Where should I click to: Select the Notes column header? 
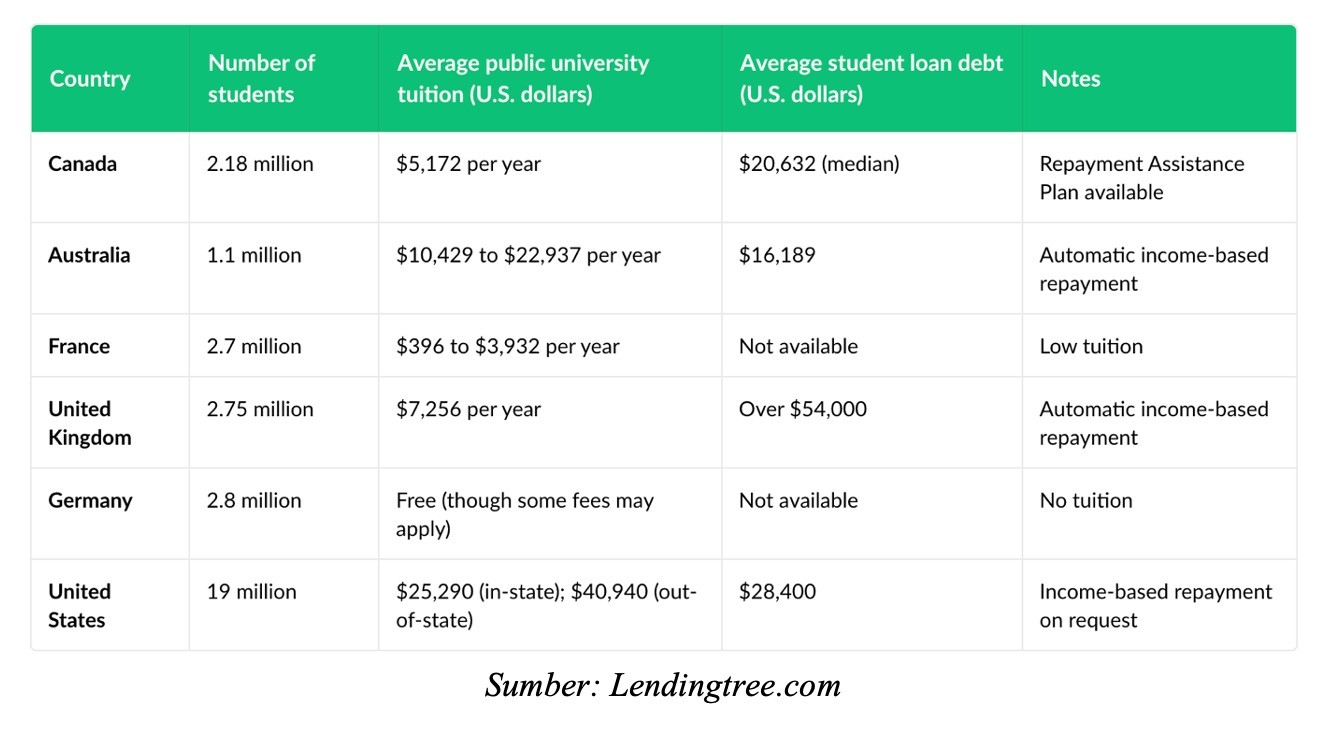(1070, 78)
